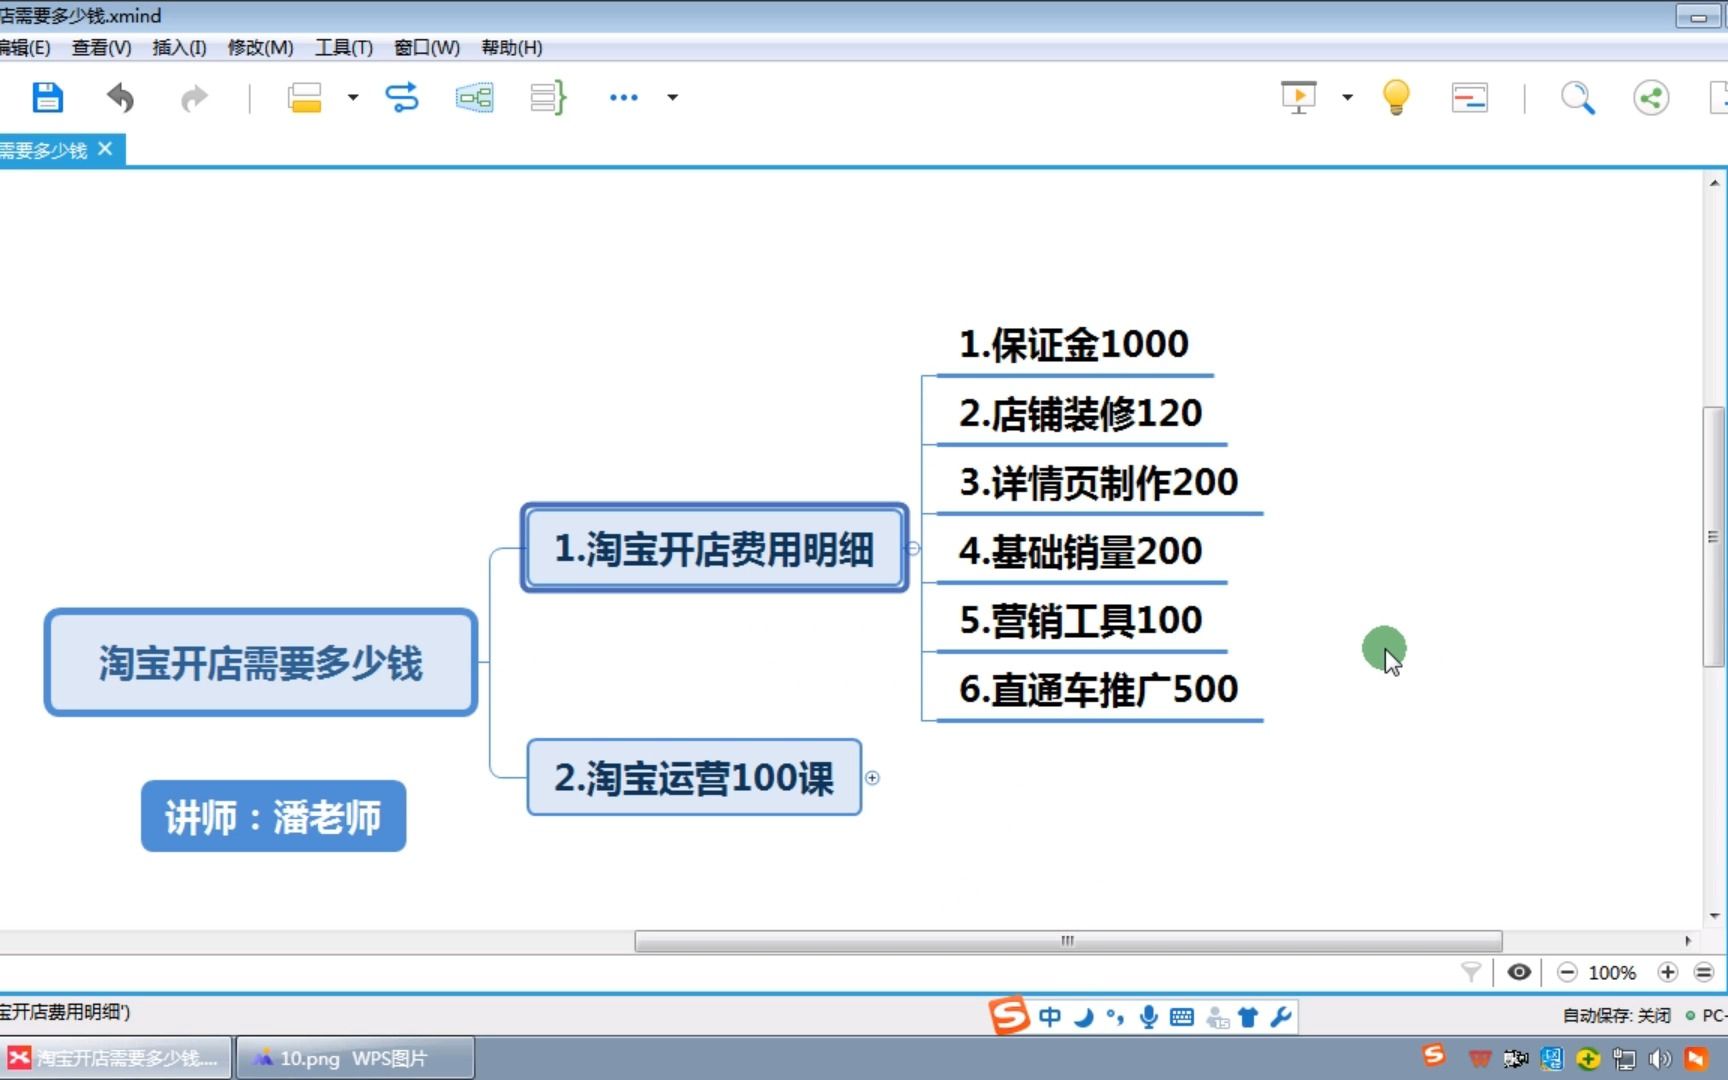The height and width of the screenshot is (1080, 1728).
Task: Expand dropdown beside the ellipsis button
Action: (672, 97)
